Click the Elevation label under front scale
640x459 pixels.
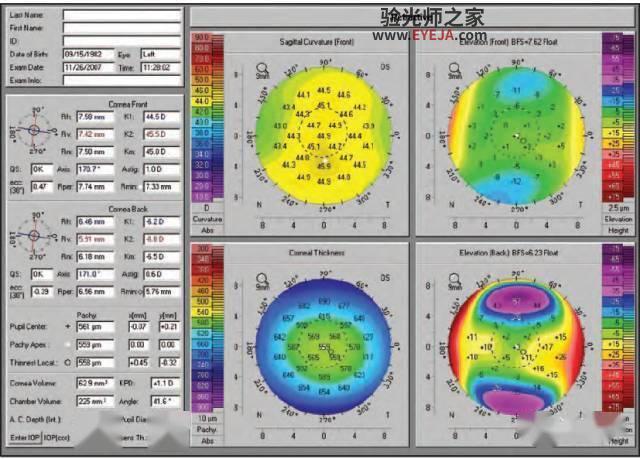click(618, 219)
